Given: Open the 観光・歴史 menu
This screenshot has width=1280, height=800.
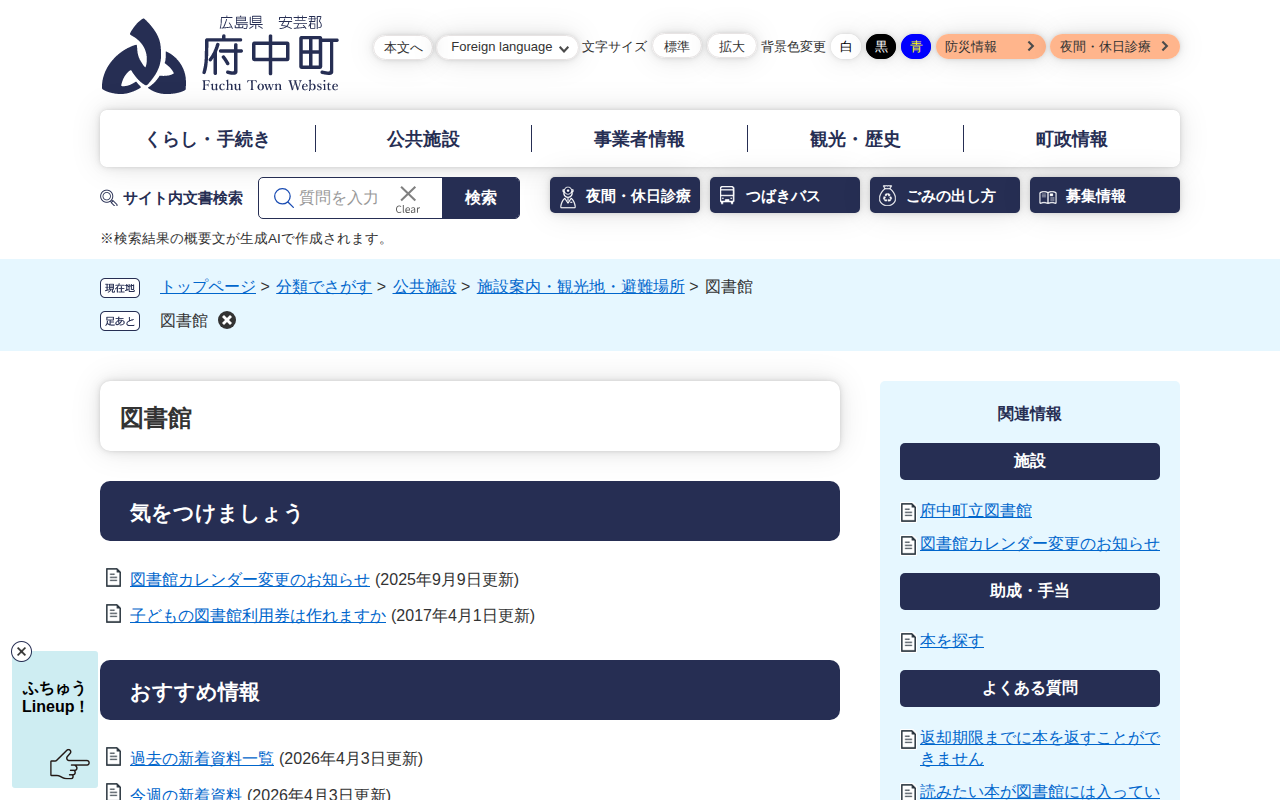Looking at the screenshot, I should tap(855, 139).
